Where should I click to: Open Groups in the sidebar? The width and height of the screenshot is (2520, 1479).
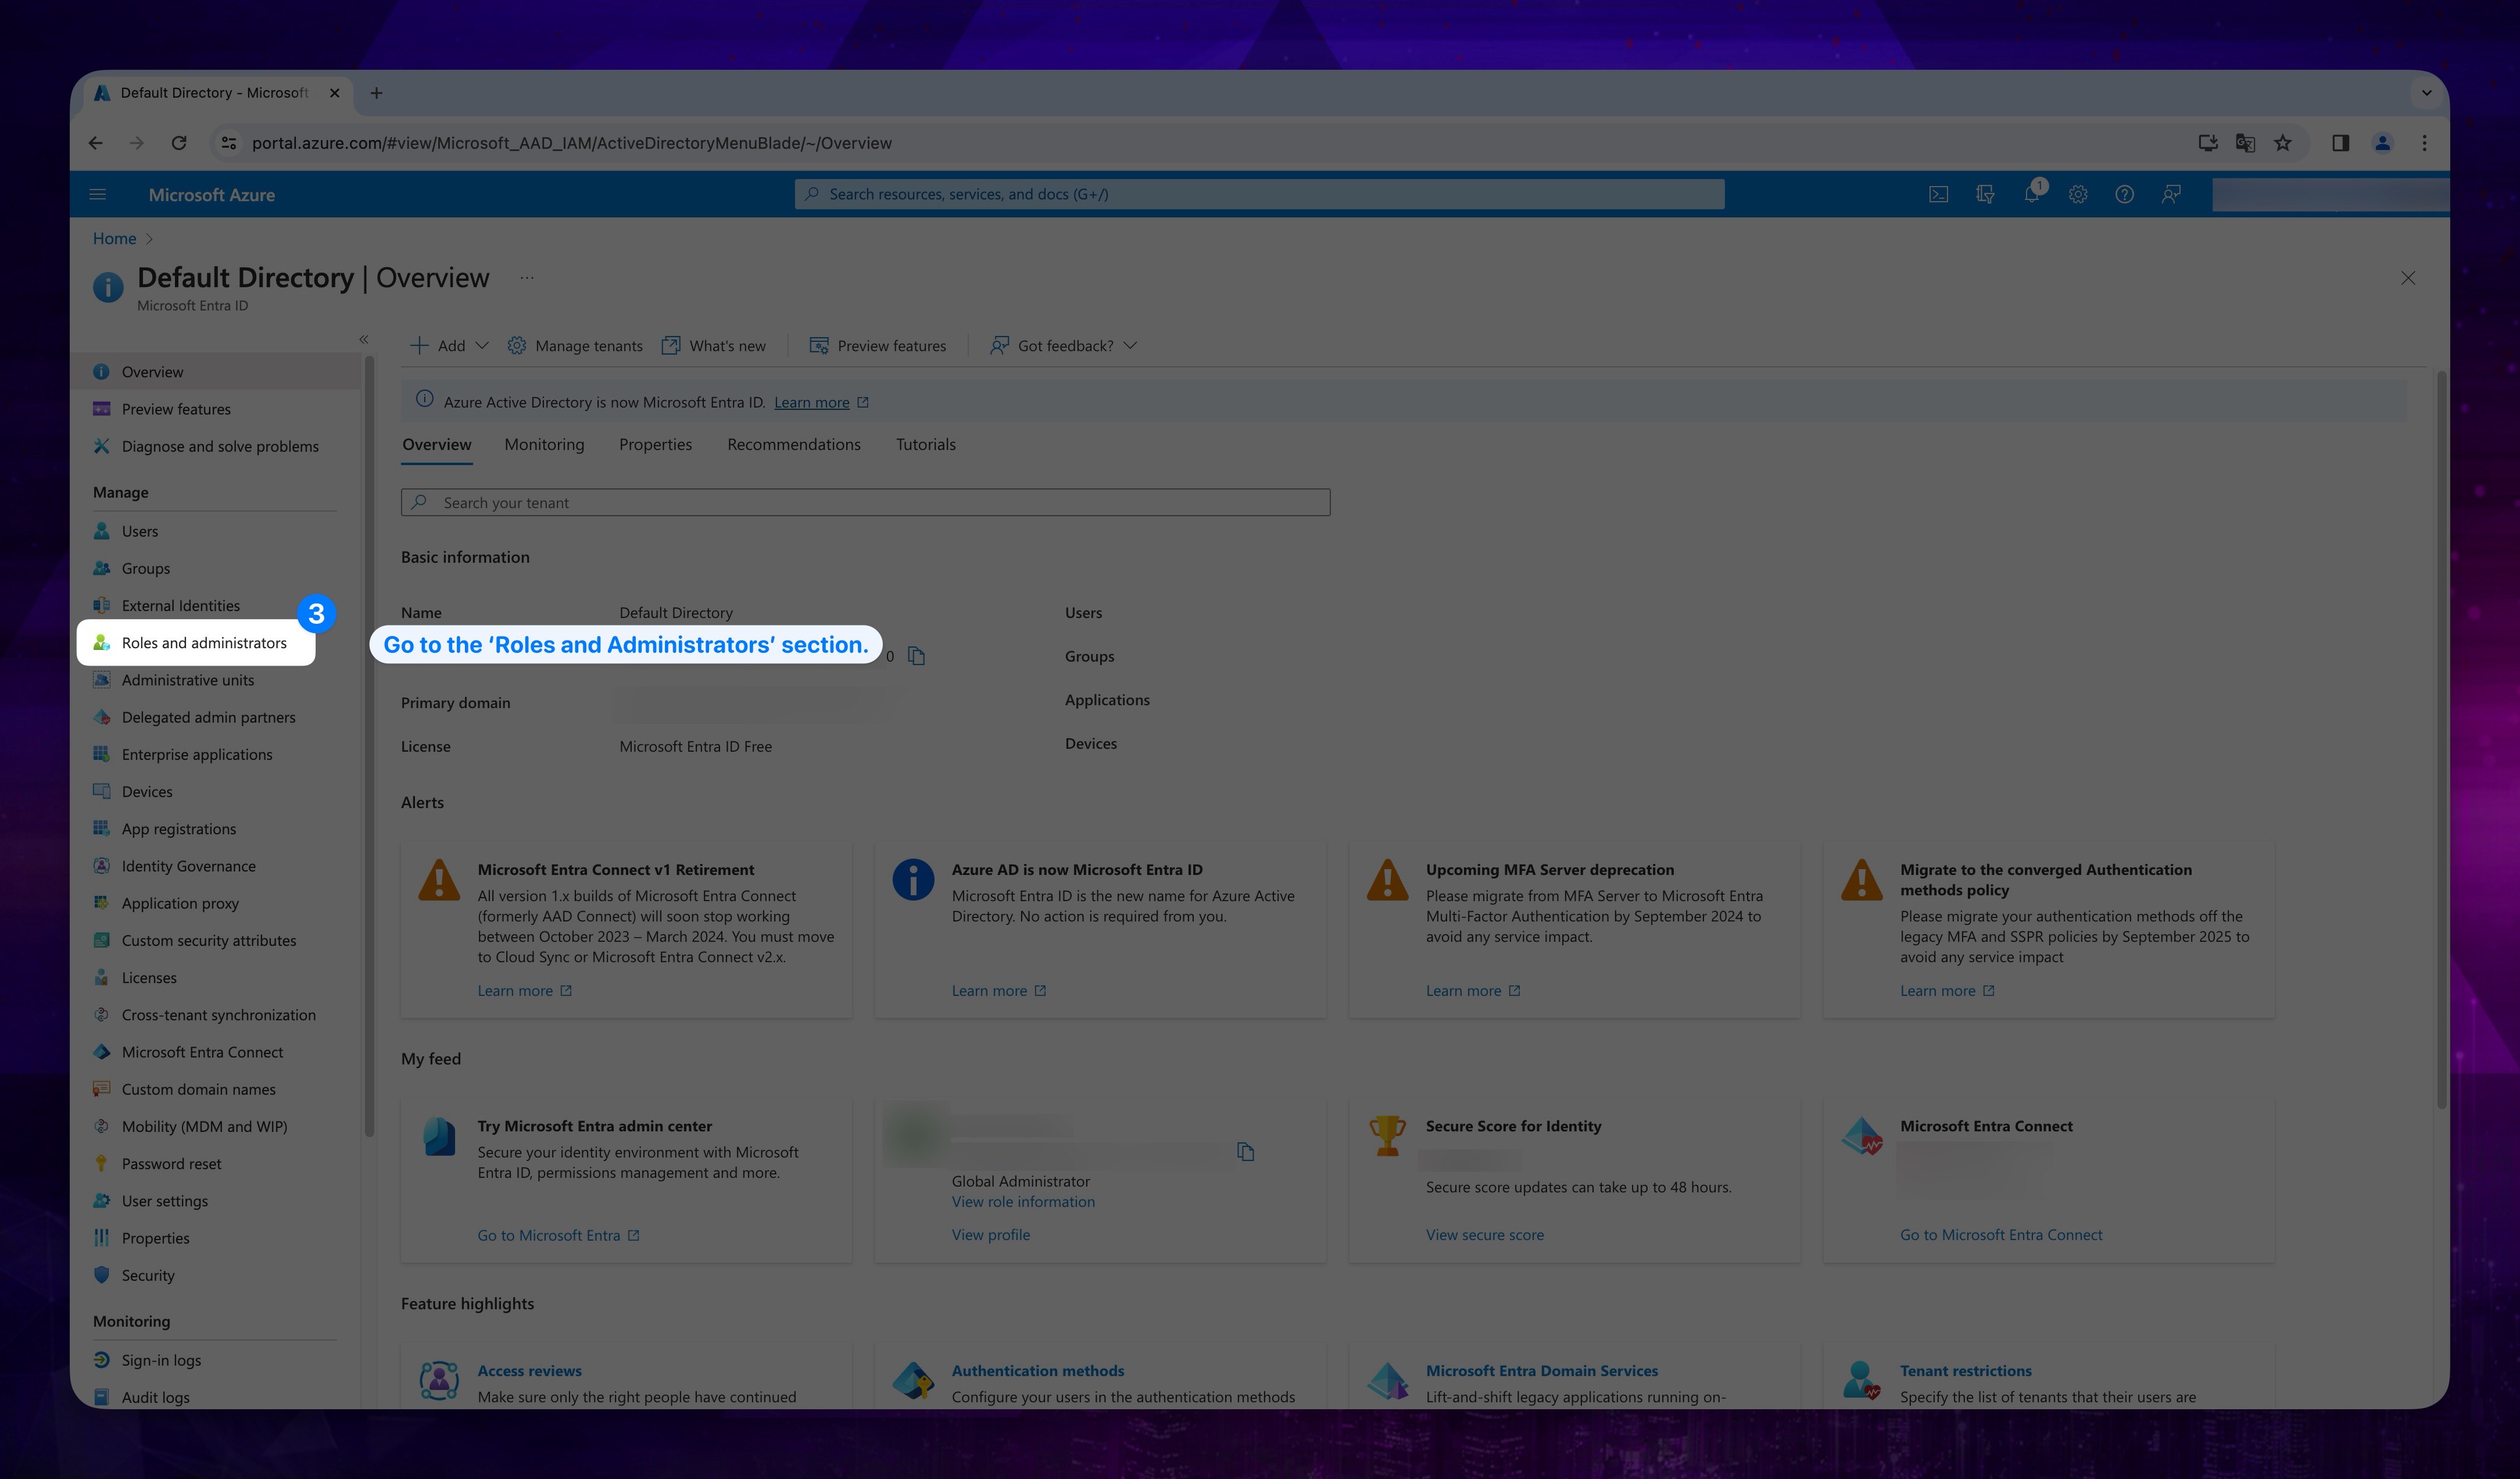146,568
